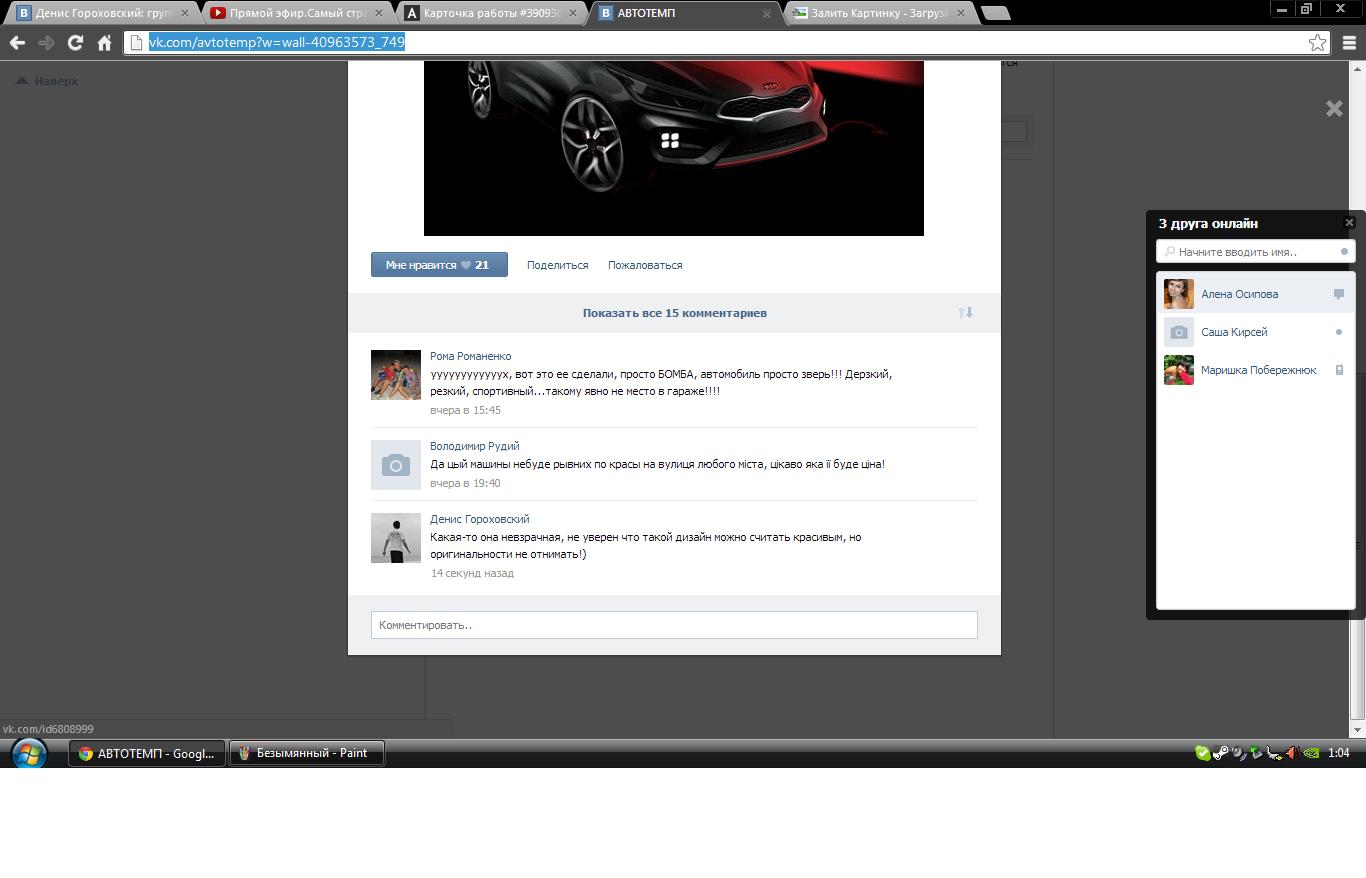Click the online dot next to Саша Кирсей
Viewport: 1366px width, 878px height.
[1339, 332]
